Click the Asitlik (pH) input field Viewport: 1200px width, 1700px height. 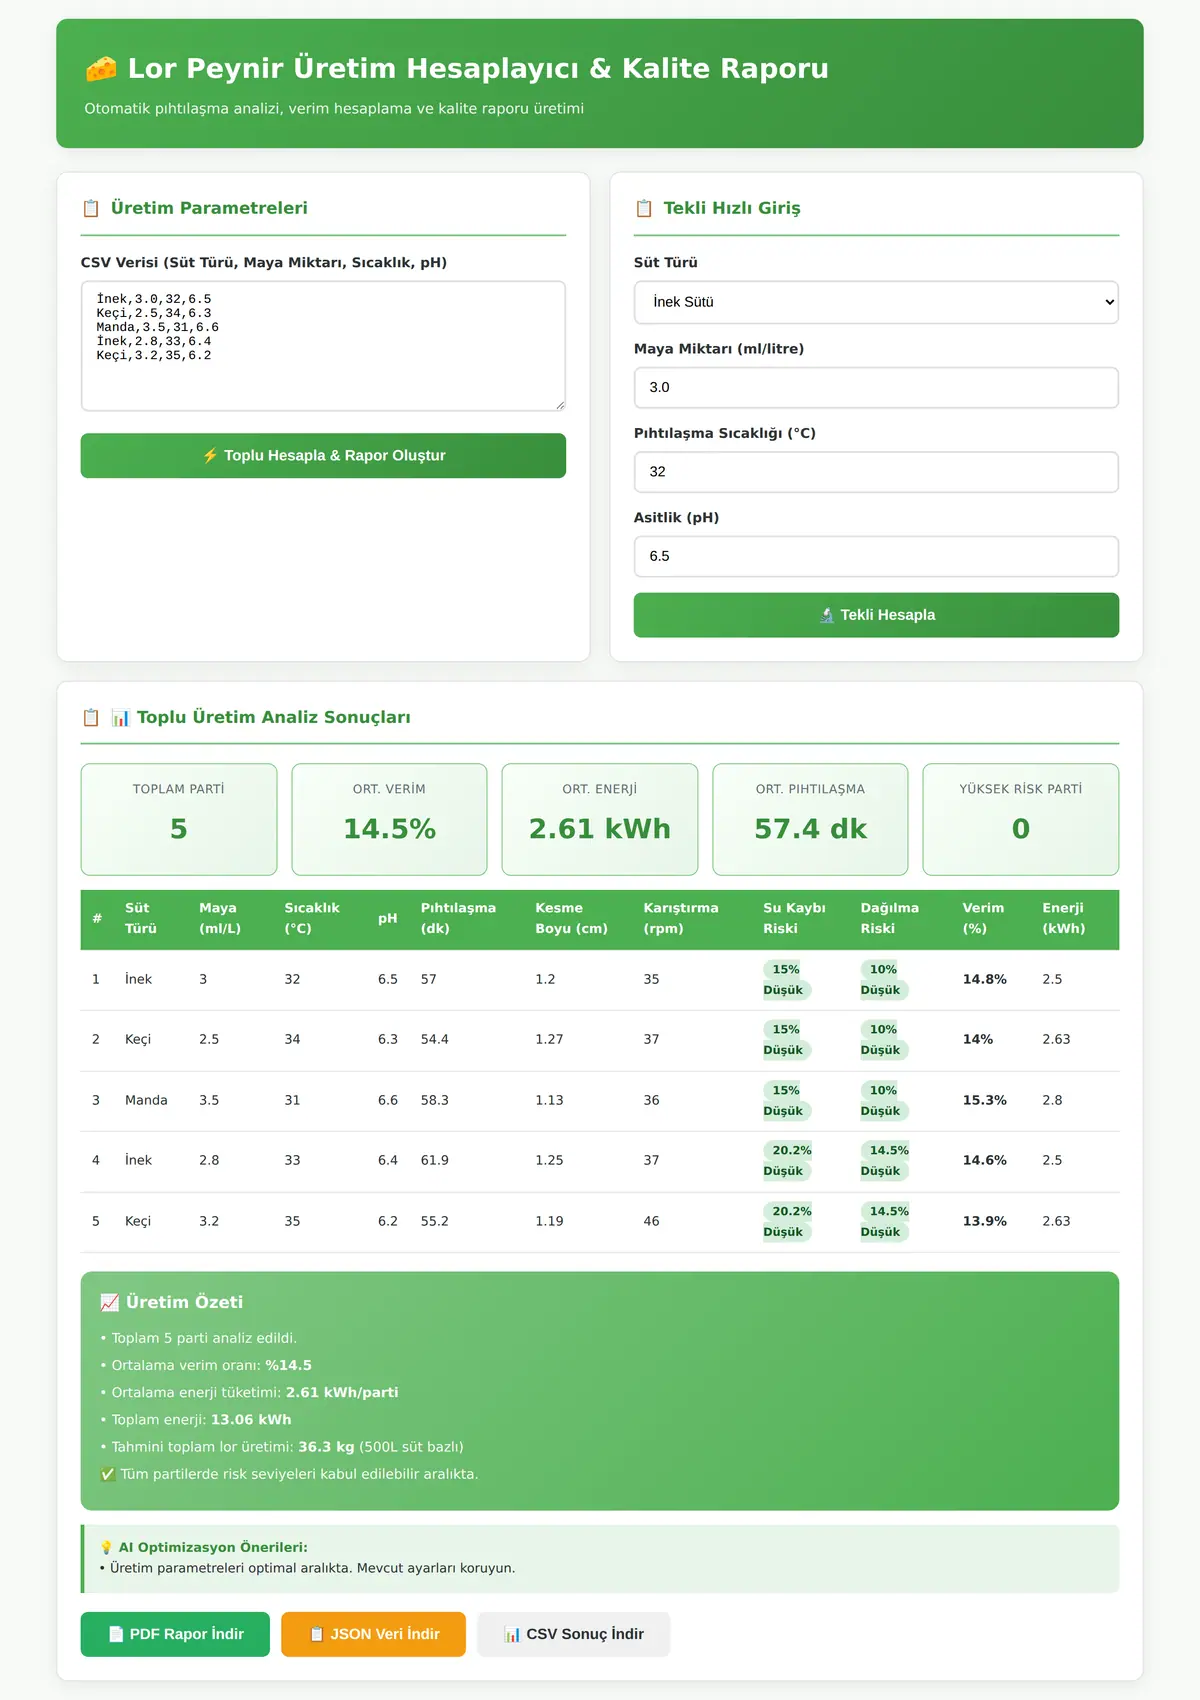(876, 556)
